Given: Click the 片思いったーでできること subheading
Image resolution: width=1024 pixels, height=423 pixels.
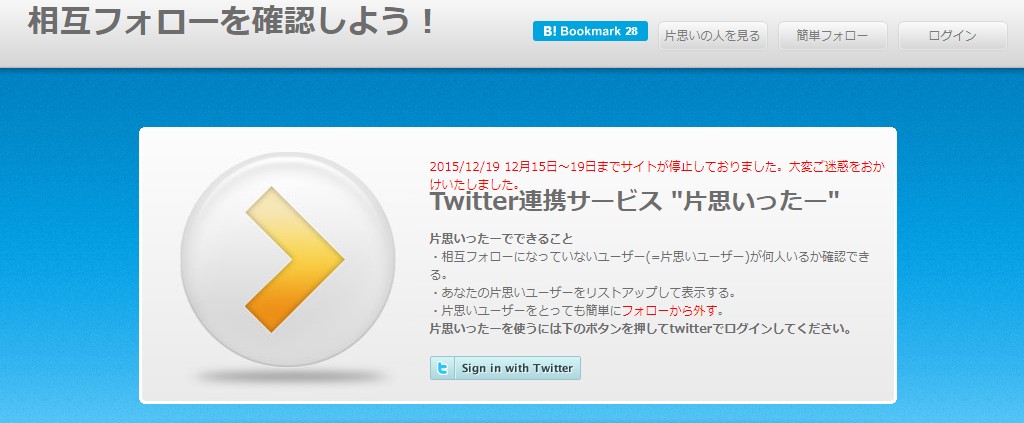Looking at the screenshot, I should pyautogui.click(x=501, y=239).
